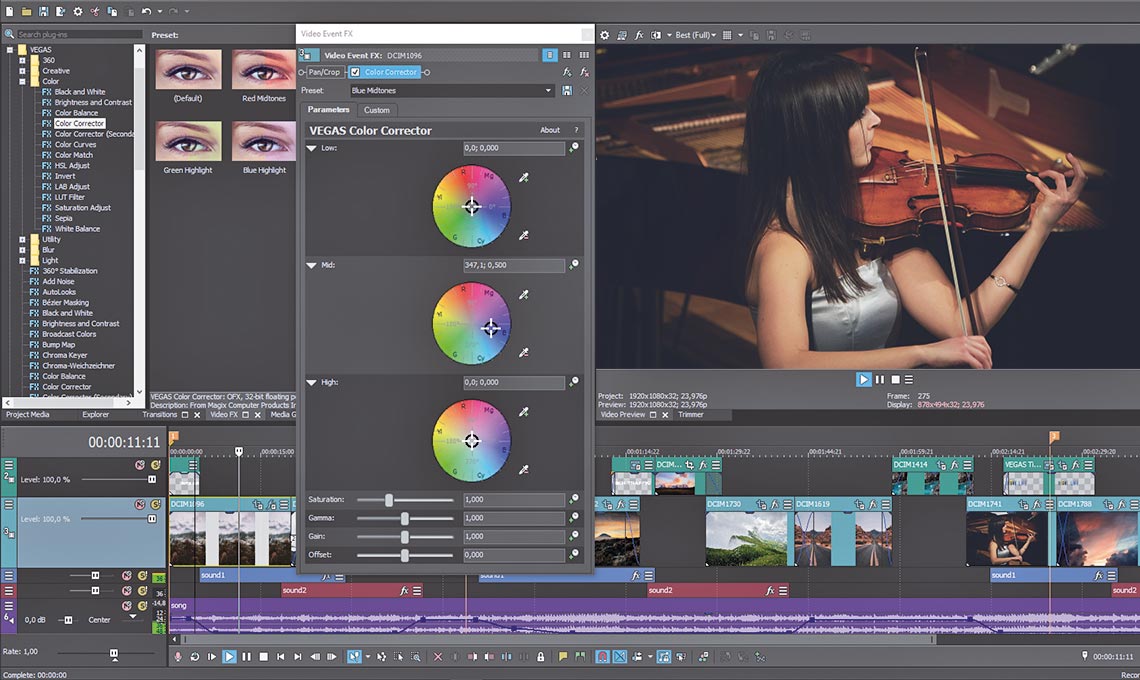
Task: Mute the song audio track
Action: [x=127, y=605]
